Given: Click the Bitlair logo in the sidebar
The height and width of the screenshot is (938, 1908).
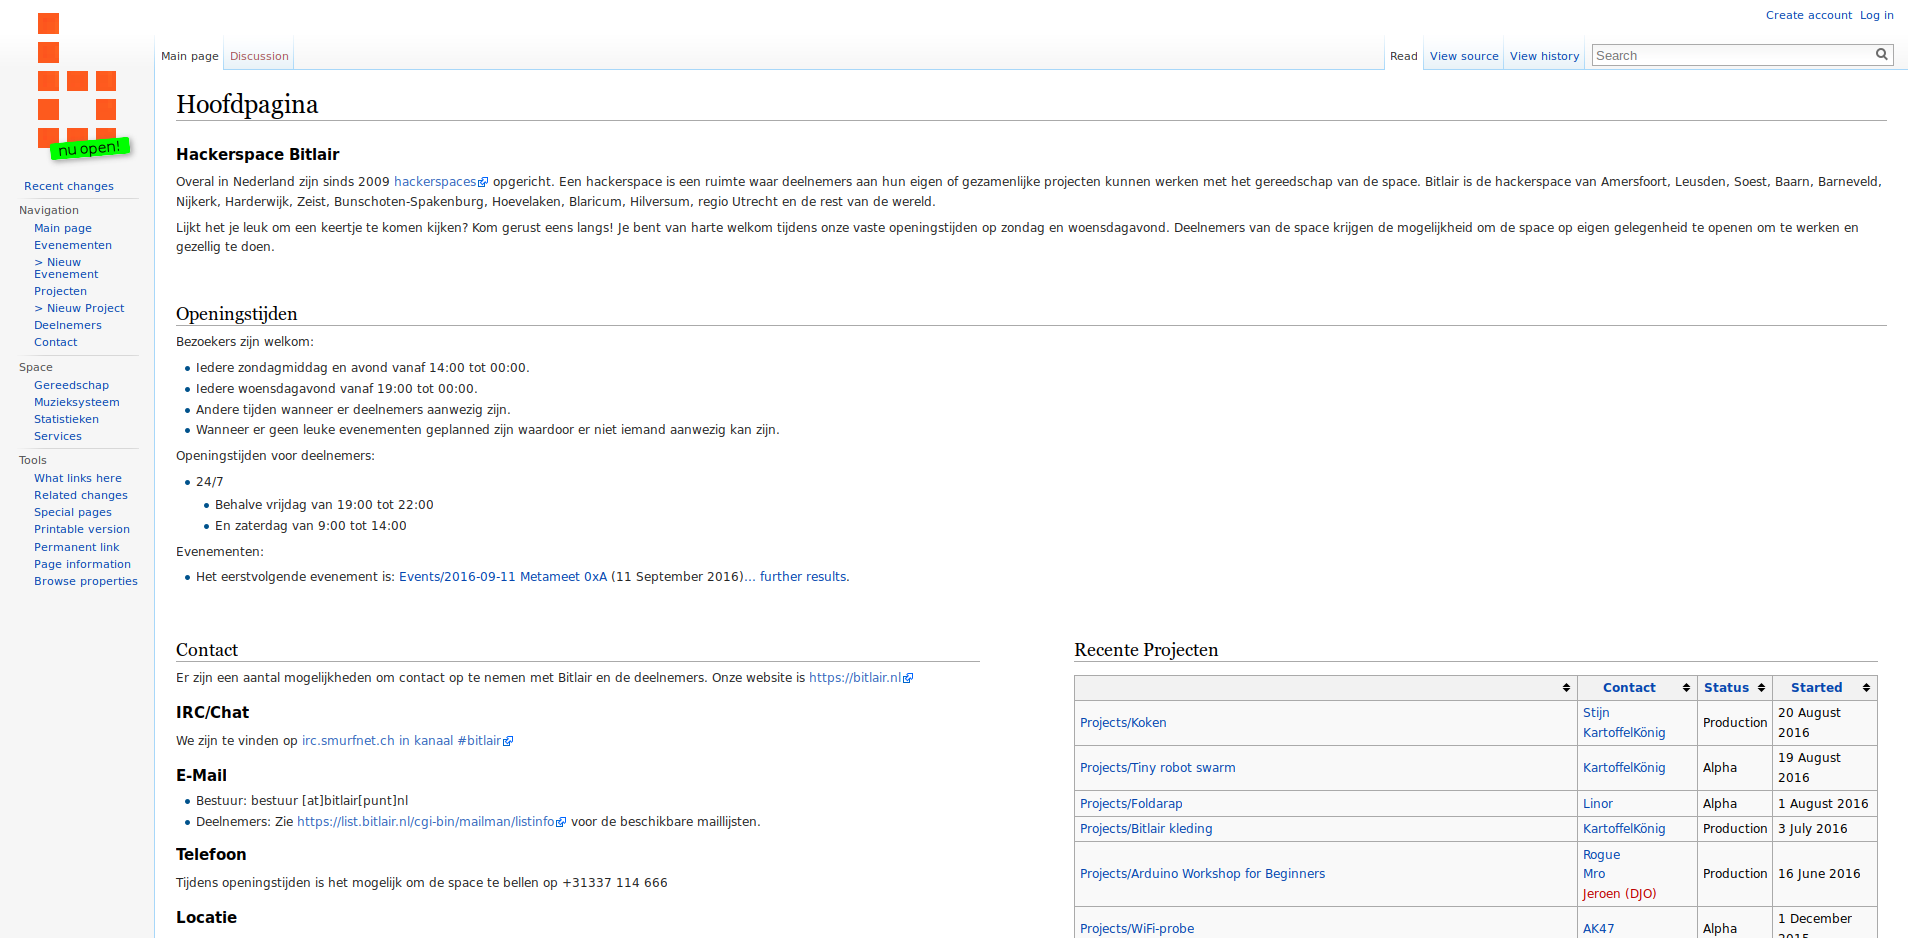Looking at the screenshot, I should pos(78,87).
